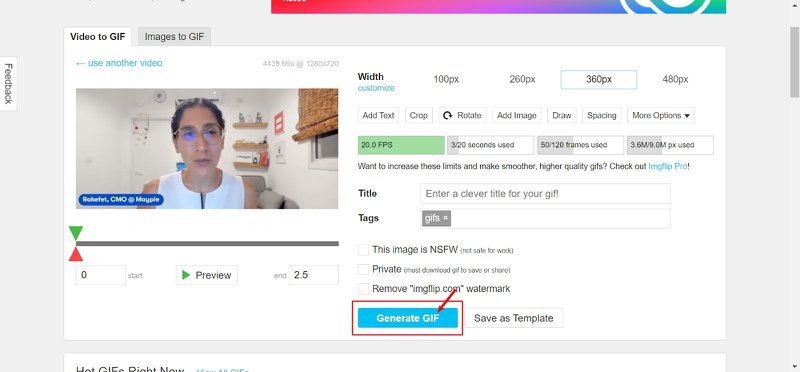This screenshot has height=372, width=800.
Task: Click the 20.0 FPS usage bar
Action: (402, 145)
